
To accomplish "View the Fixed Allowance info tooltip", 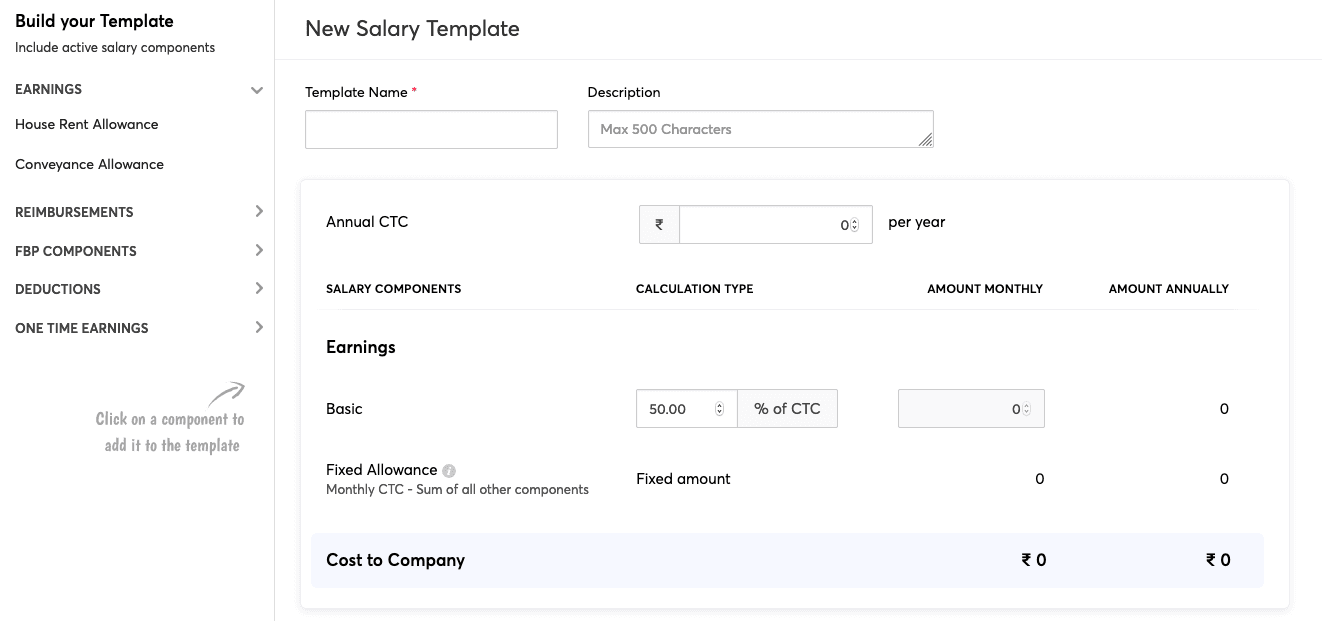I will point(446,469).
